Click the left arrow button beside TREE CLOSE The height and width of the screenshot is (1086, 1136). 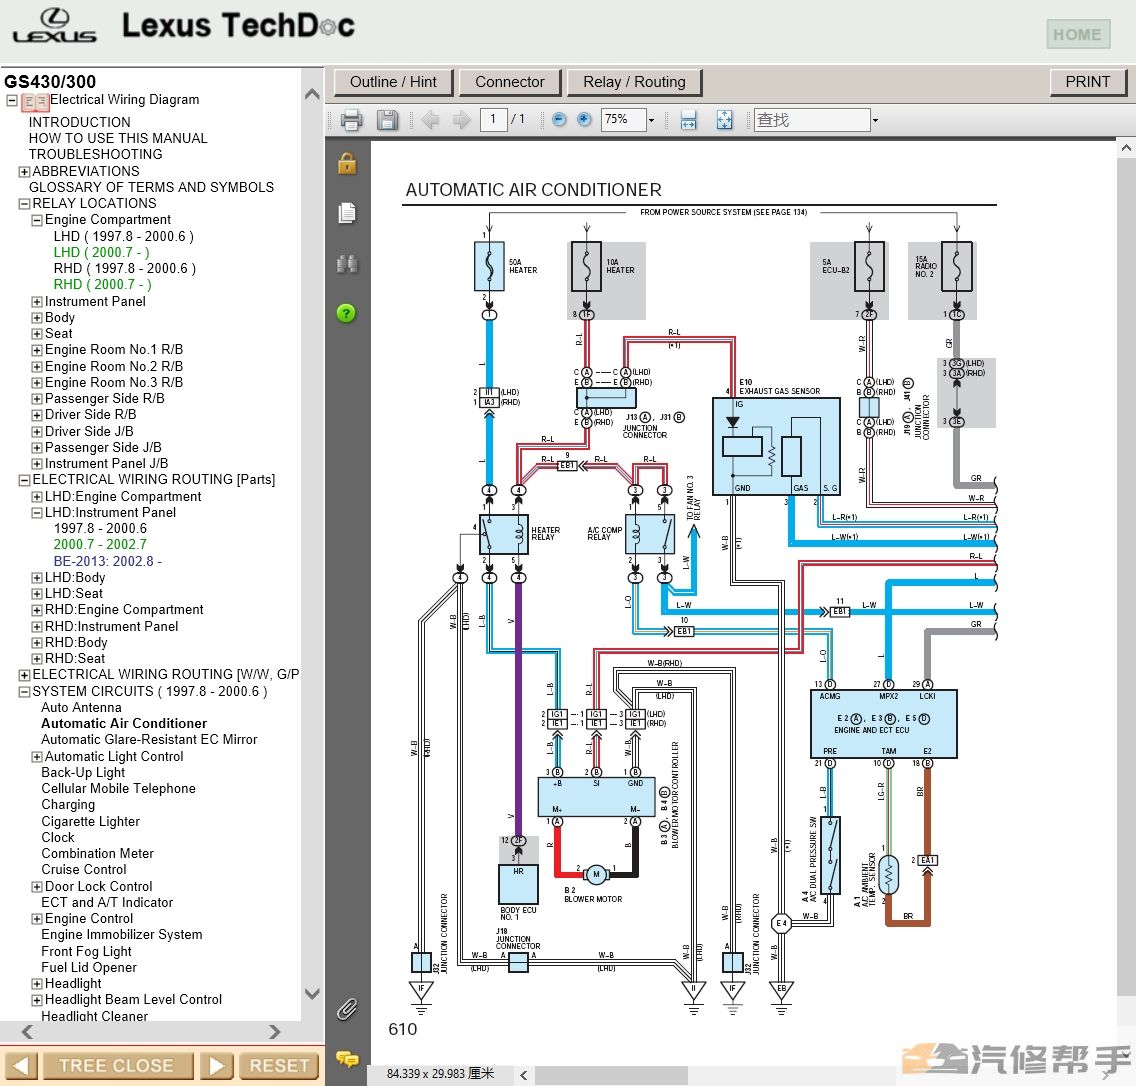pyautogui.click(x=21, y=1066)
